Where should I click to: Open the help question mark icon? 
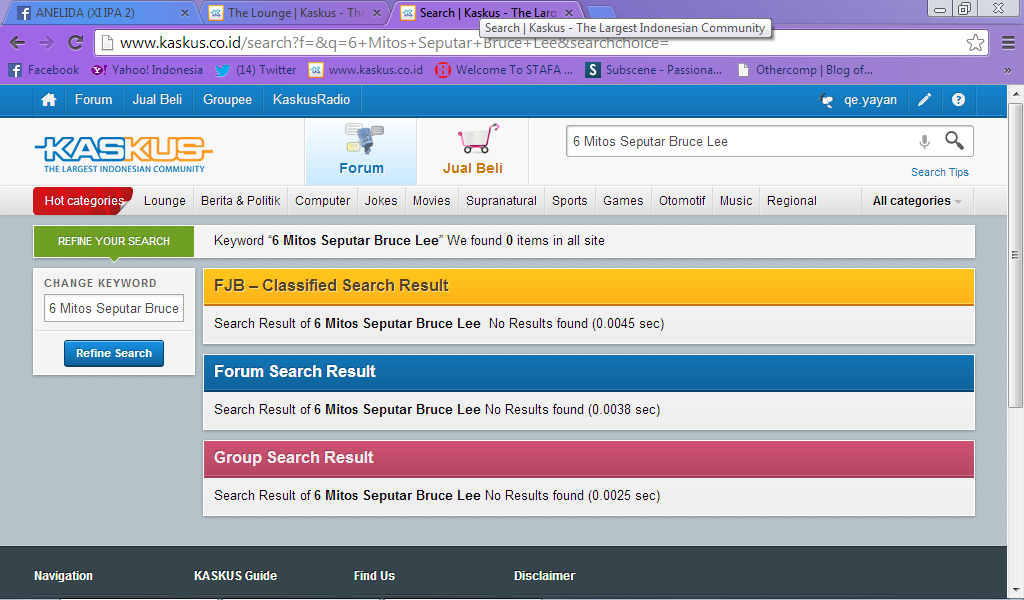pos(958,100)
